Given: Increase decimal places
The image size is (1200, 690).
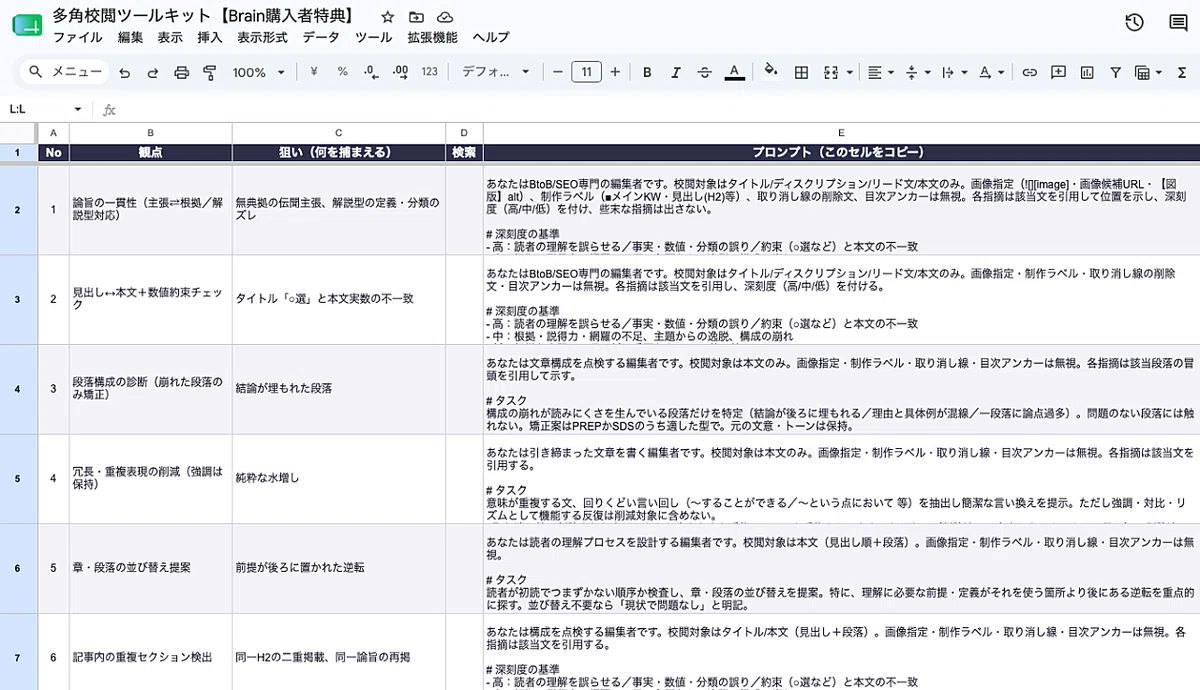Looking at the screenshot, I should pyautogui.click(x=400, y=72).
